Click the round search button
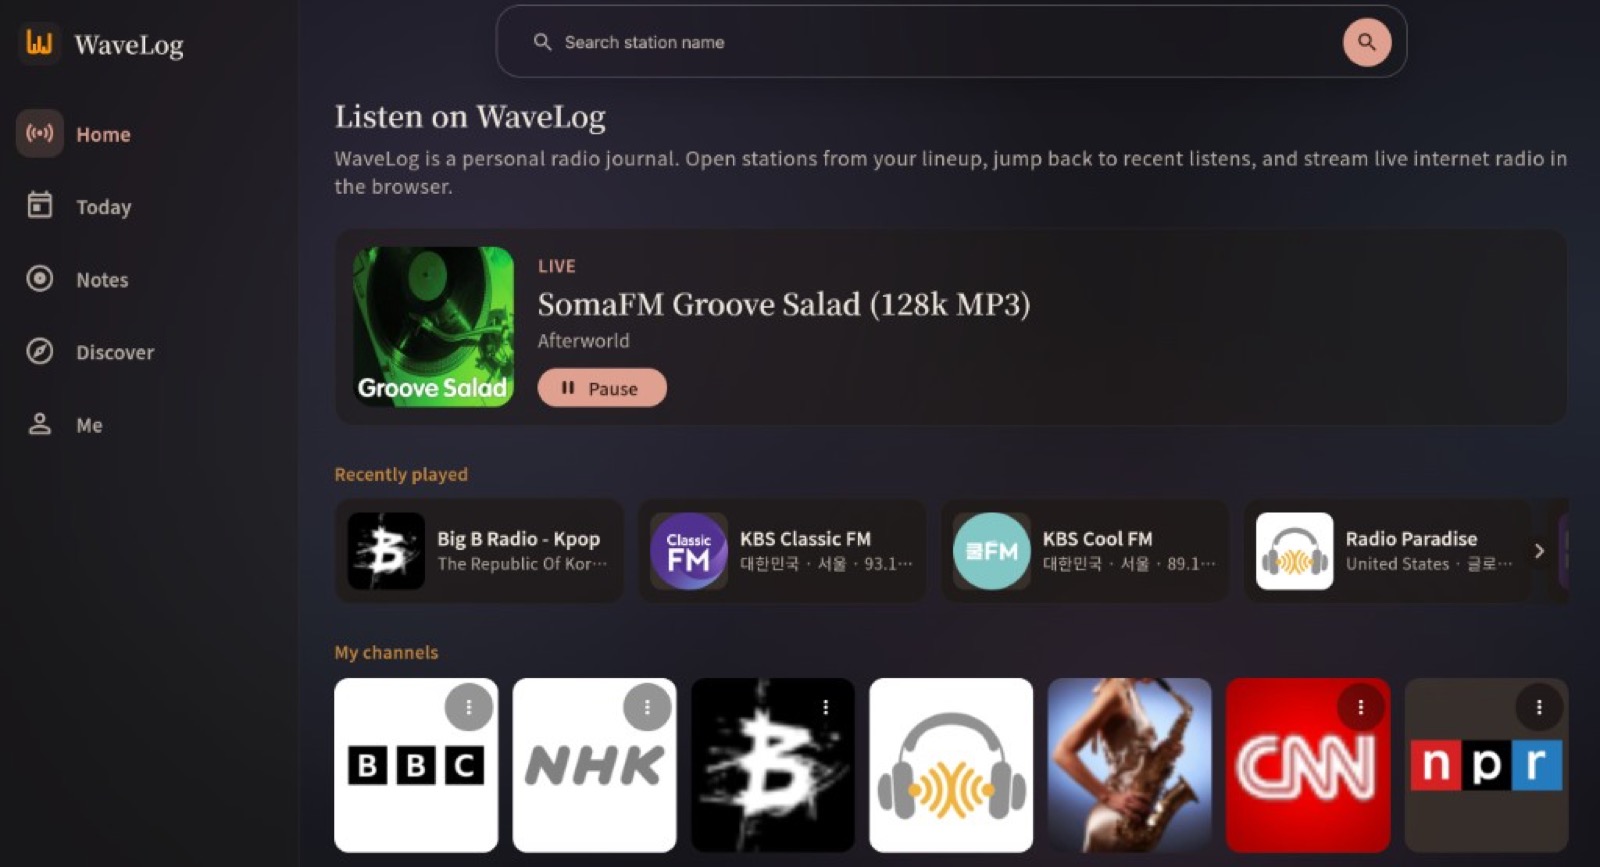1600x867 pixels. coord(1366,42)
